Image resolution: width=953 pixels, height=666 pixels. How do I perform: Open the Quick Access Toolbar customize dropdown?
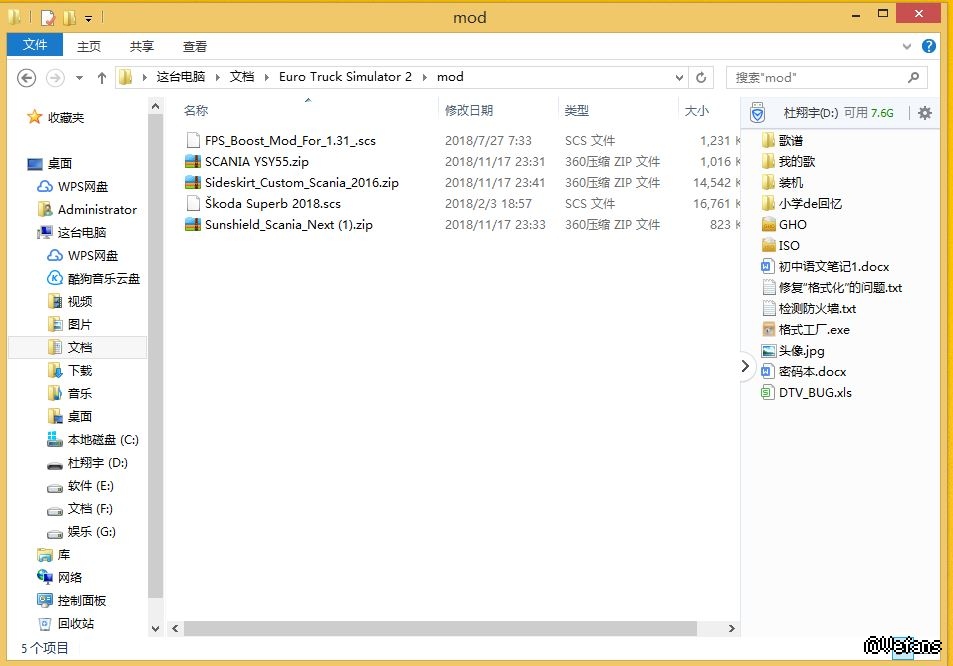point(89,18)
